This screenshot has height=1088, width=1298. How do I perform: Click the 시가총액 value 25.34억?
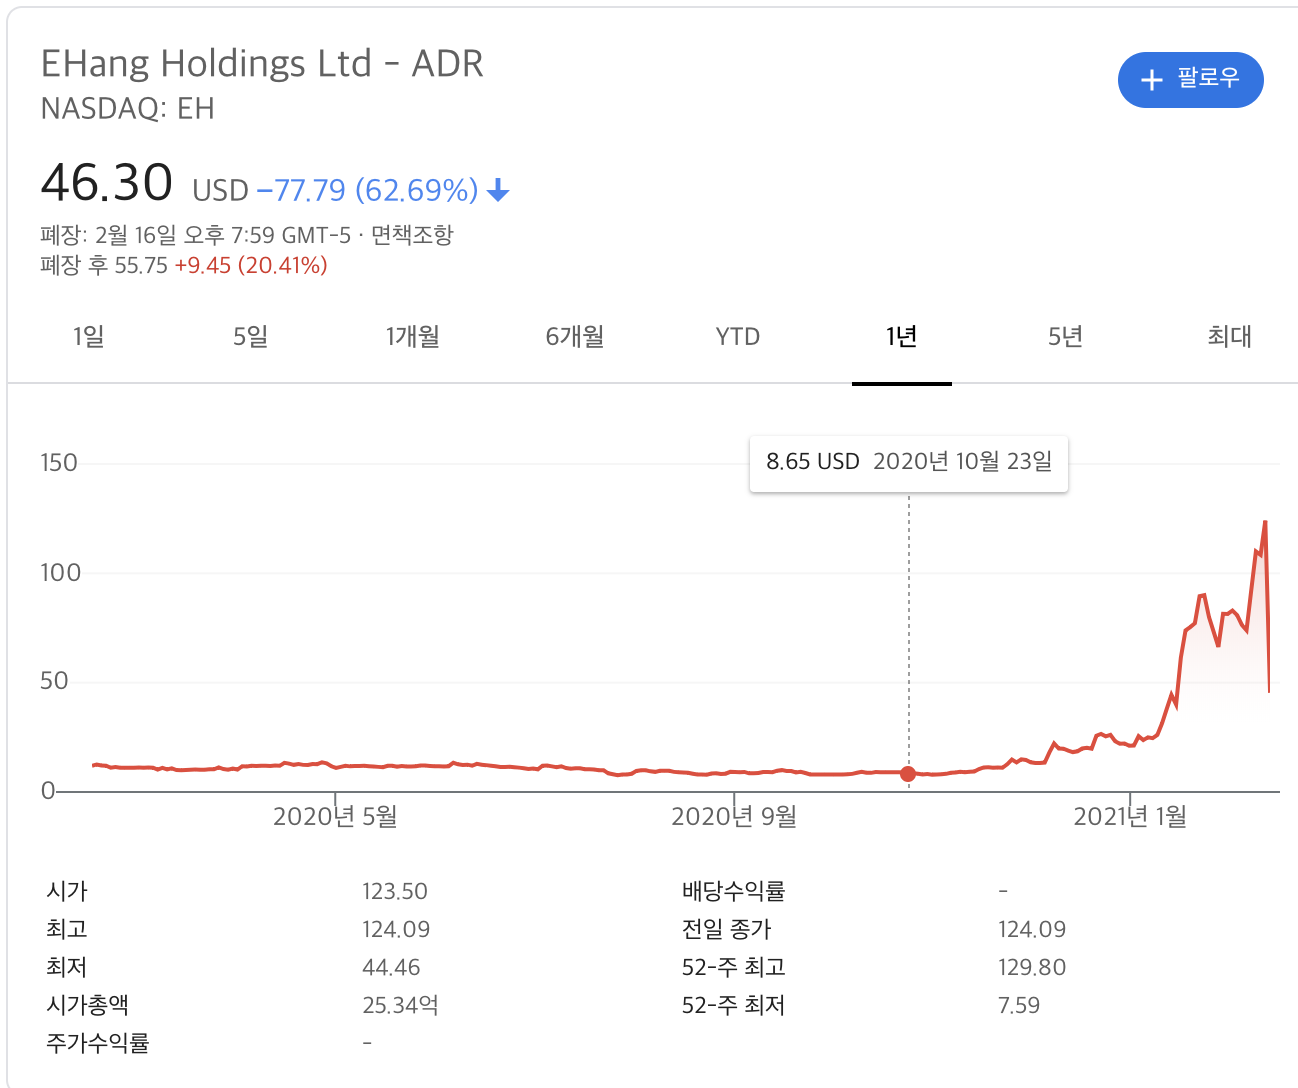pos(400,1005)
